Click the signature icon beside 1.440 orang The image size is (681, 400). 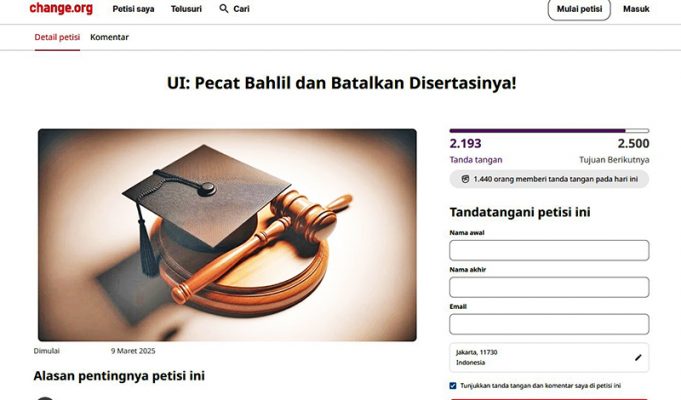click(465, 179)
